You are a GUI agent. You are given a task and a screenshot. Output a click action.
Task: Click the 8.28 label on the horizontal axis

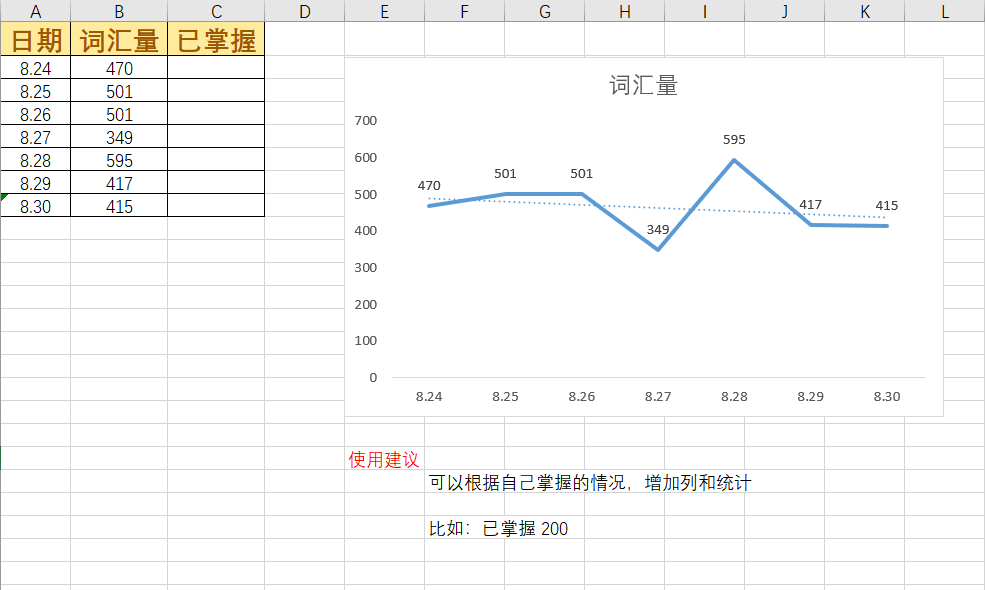coord(734,397)
